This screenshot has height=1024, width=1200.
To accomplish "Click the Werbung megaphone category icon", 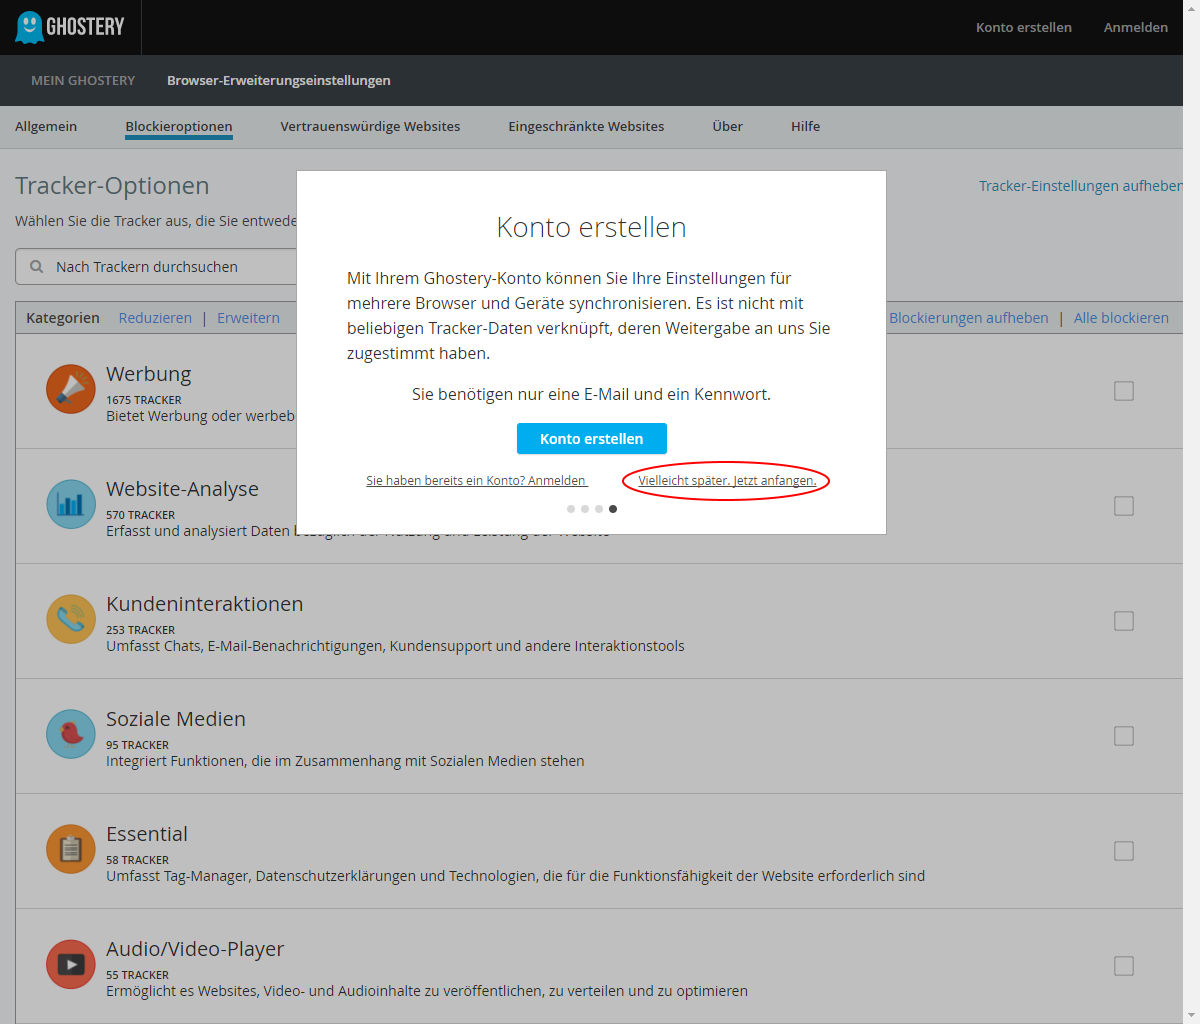I will [71, 389].
